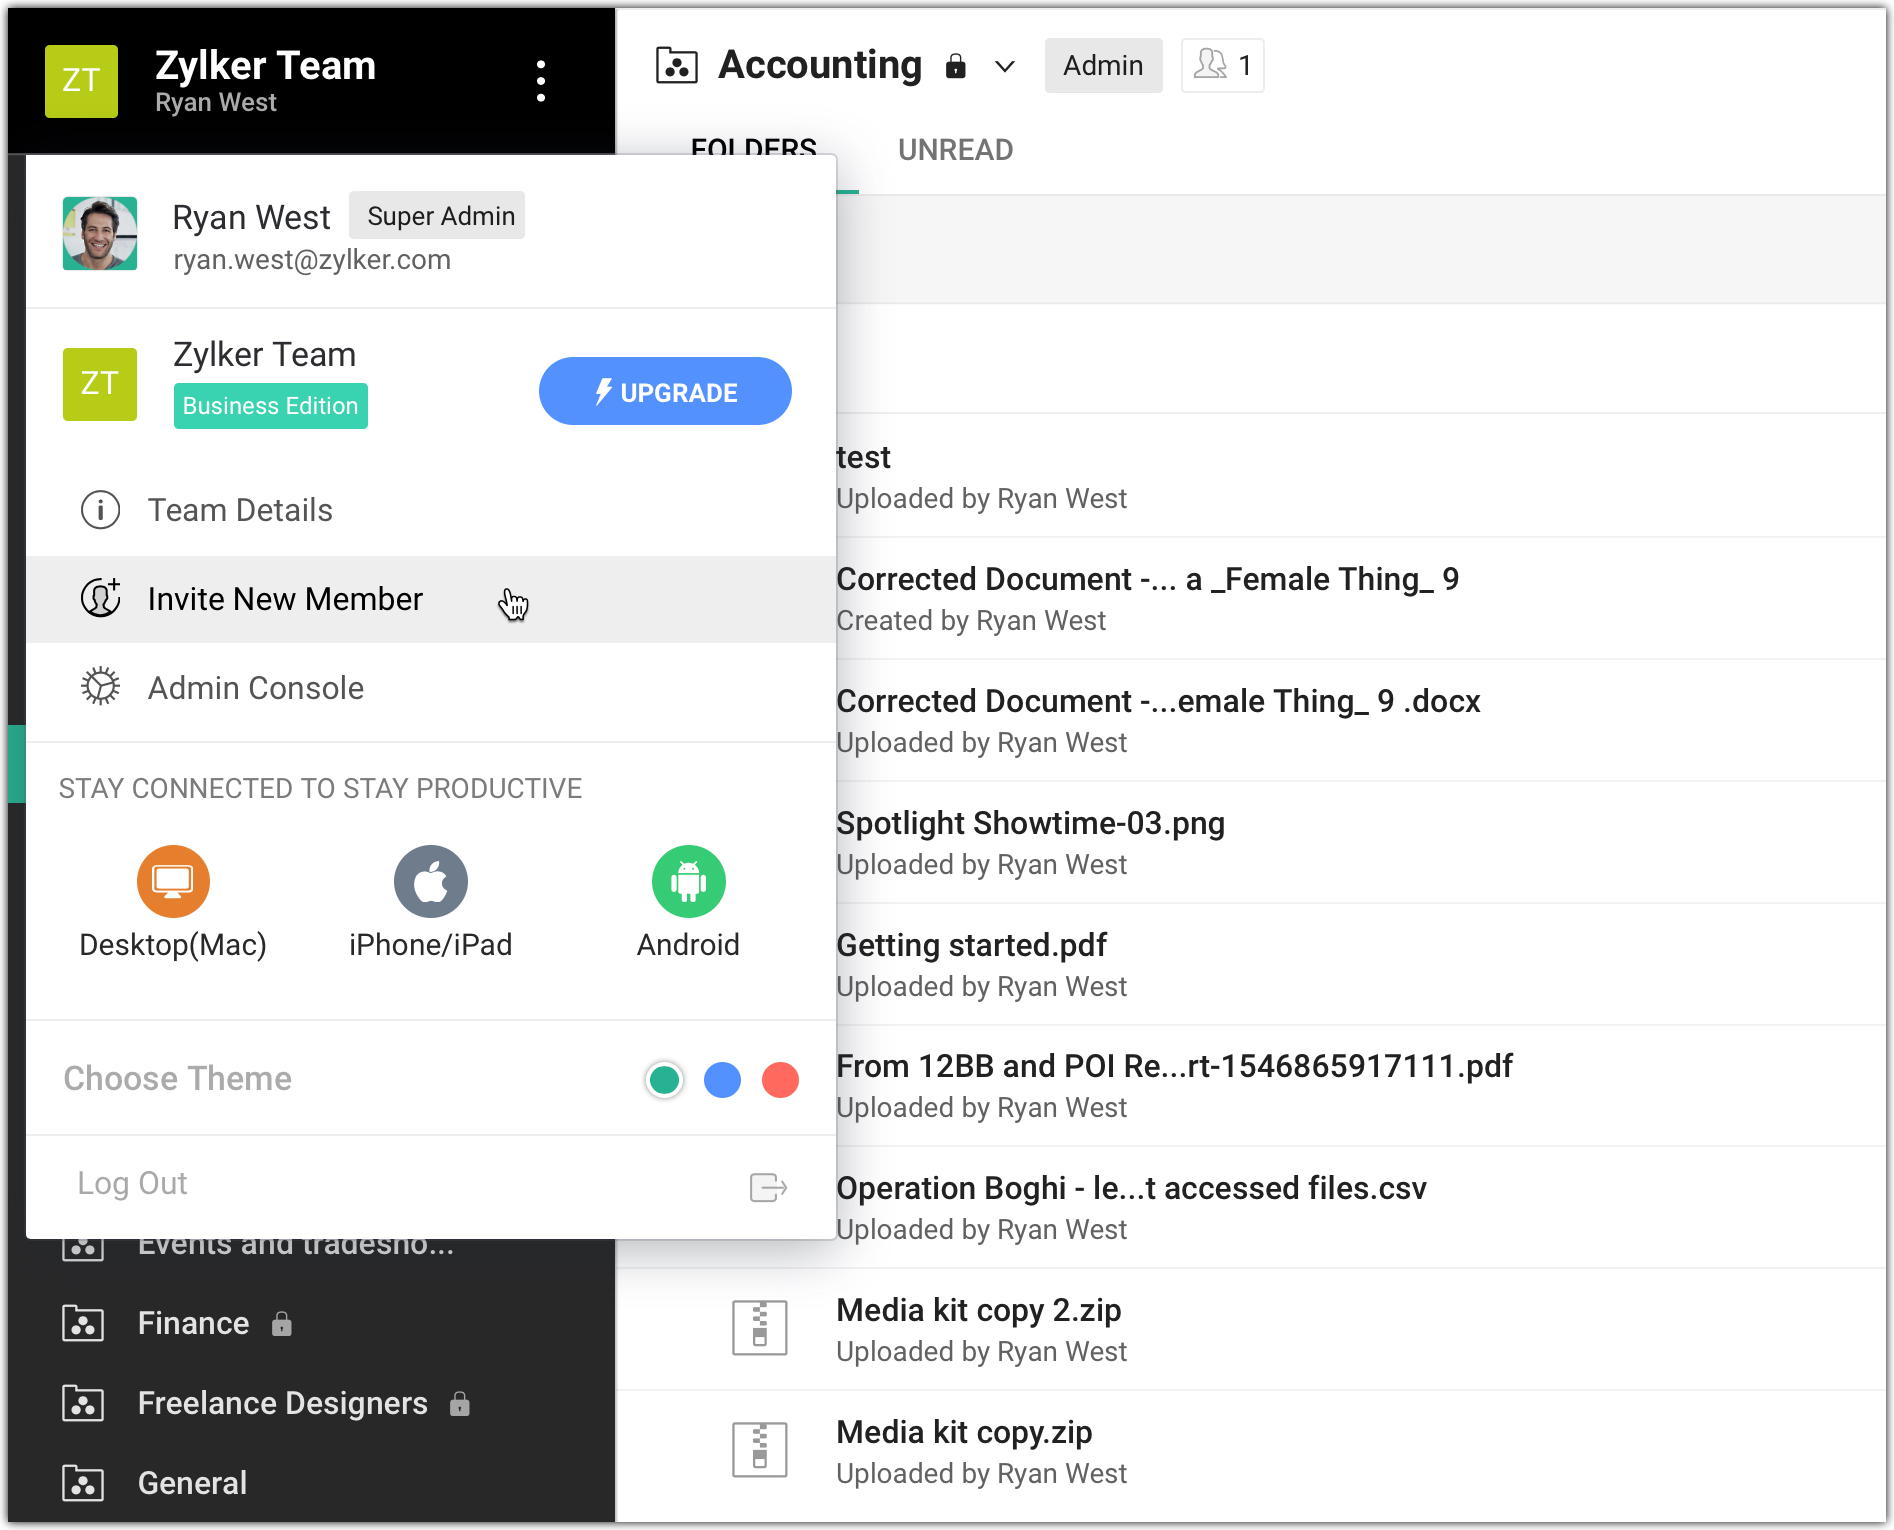
Task: Open Media kit copy 2.zip
Action: click(x=978, y=1310)
